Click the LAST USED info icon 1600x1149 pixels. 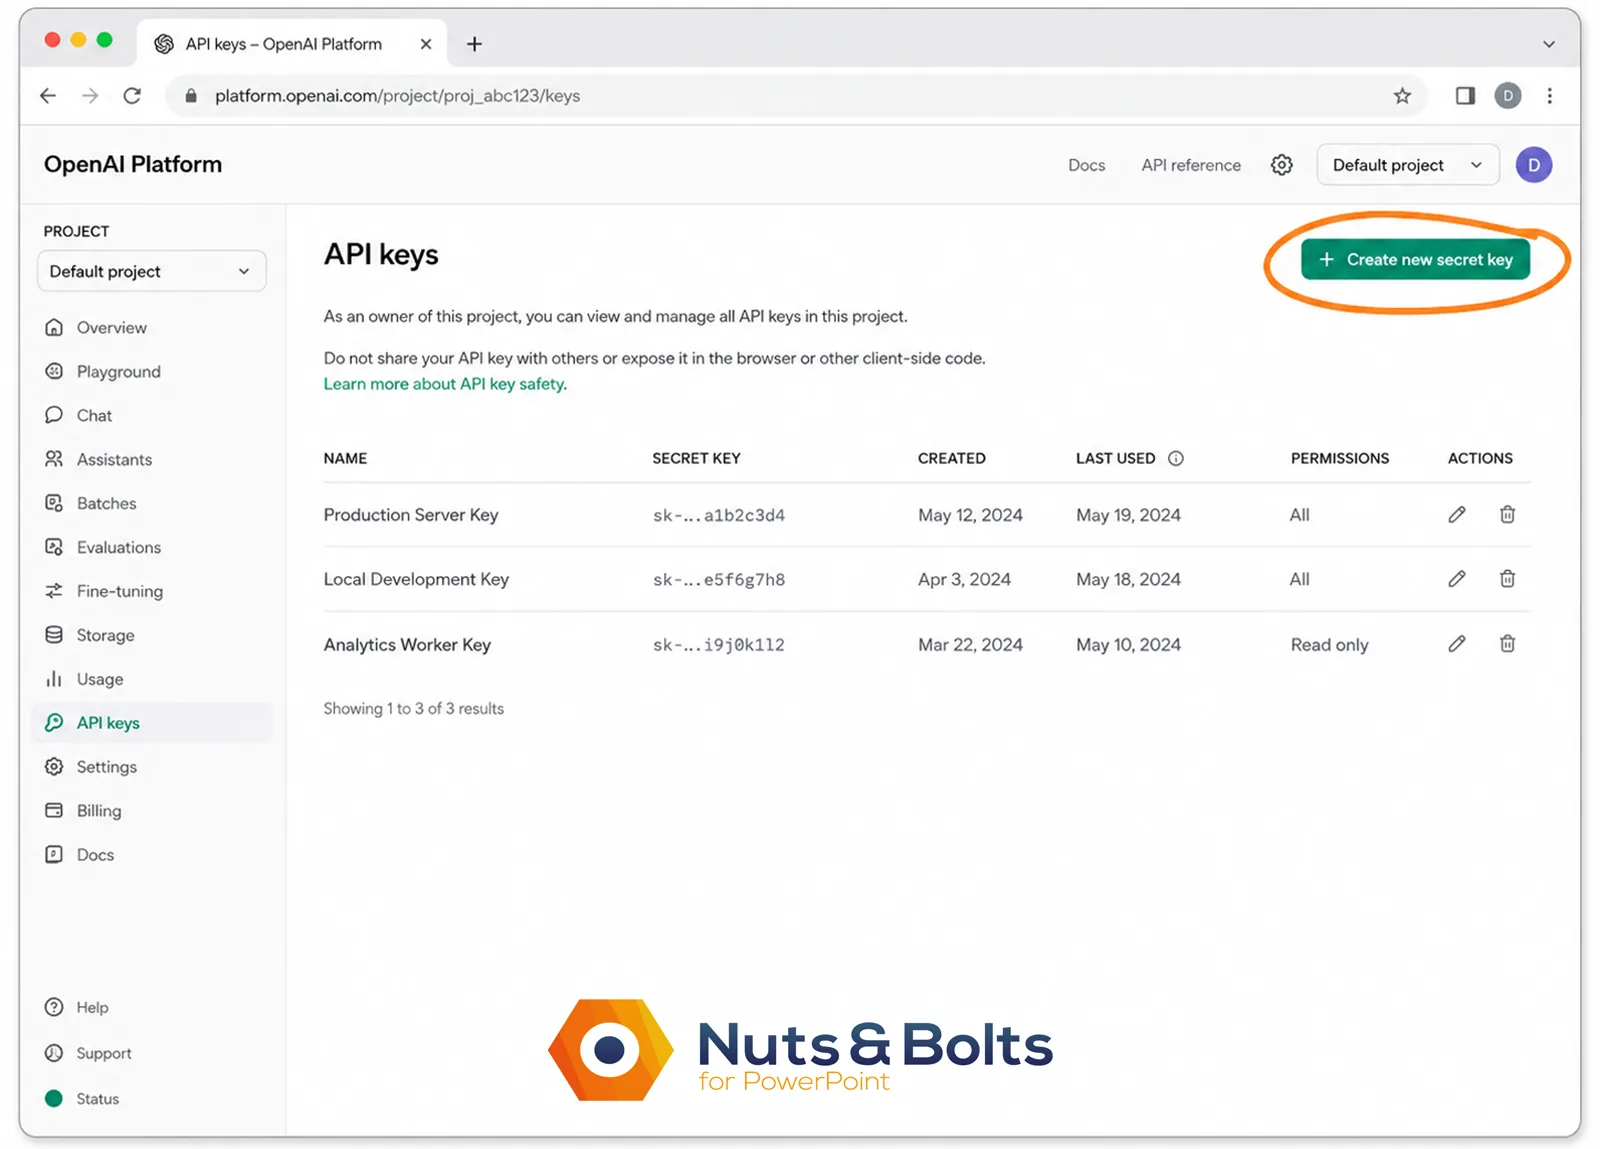(x=1176, y=459)
